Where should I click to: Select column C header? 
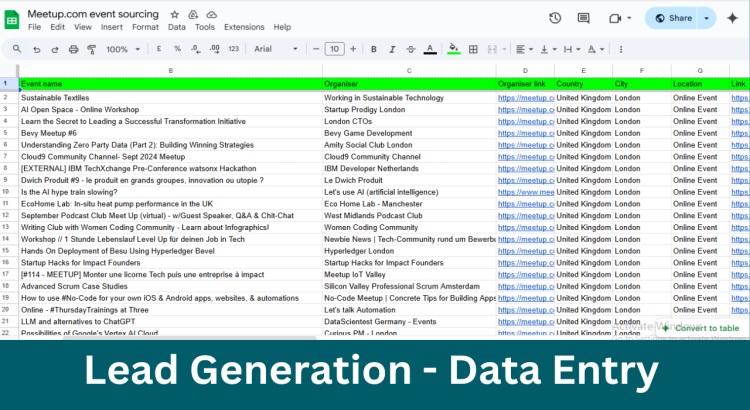pyautogui.click(x=409, y=70)
